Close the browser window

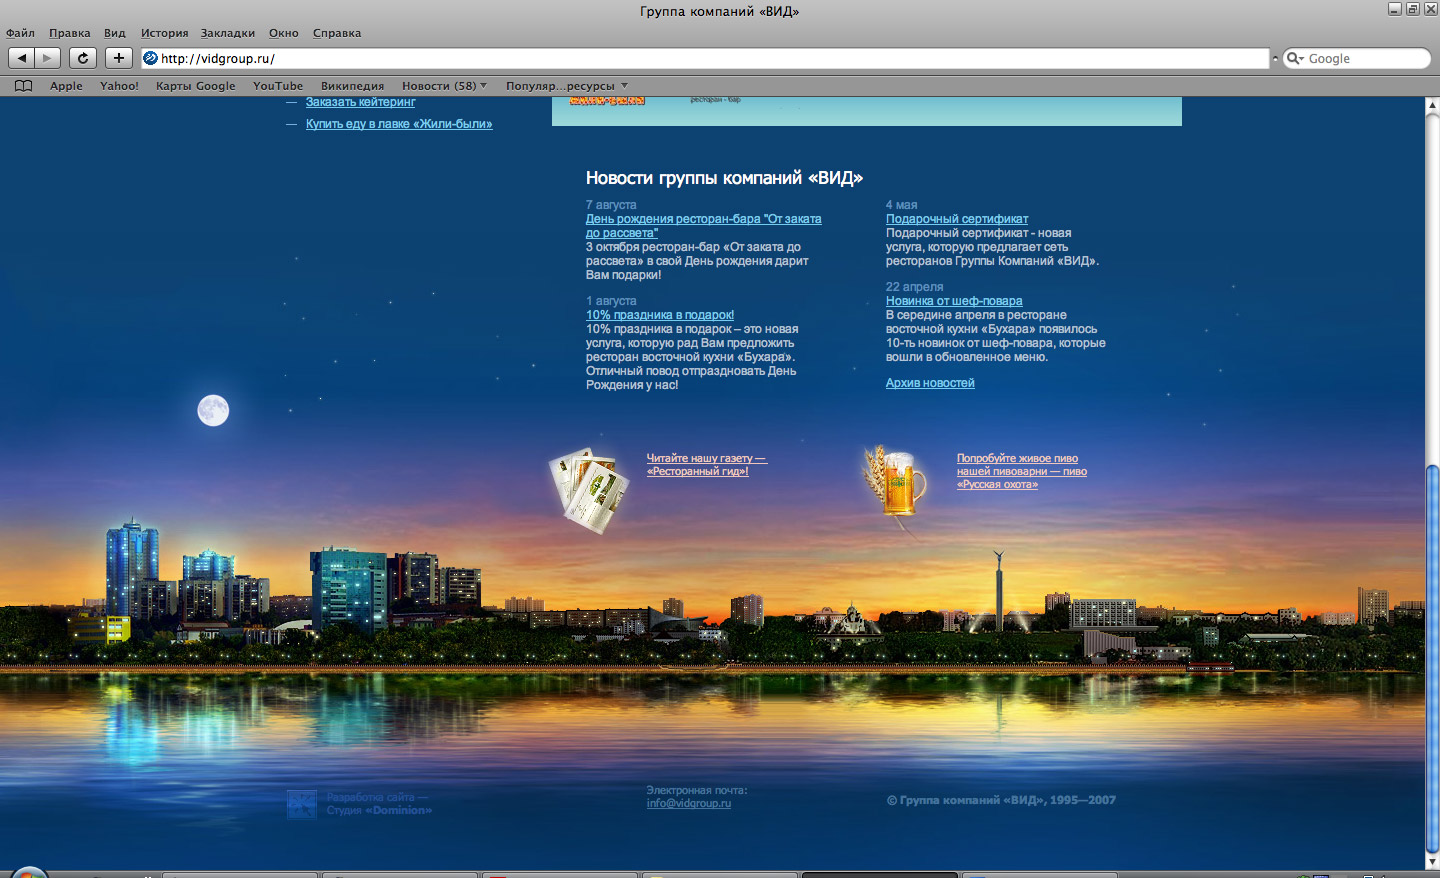1429,9
